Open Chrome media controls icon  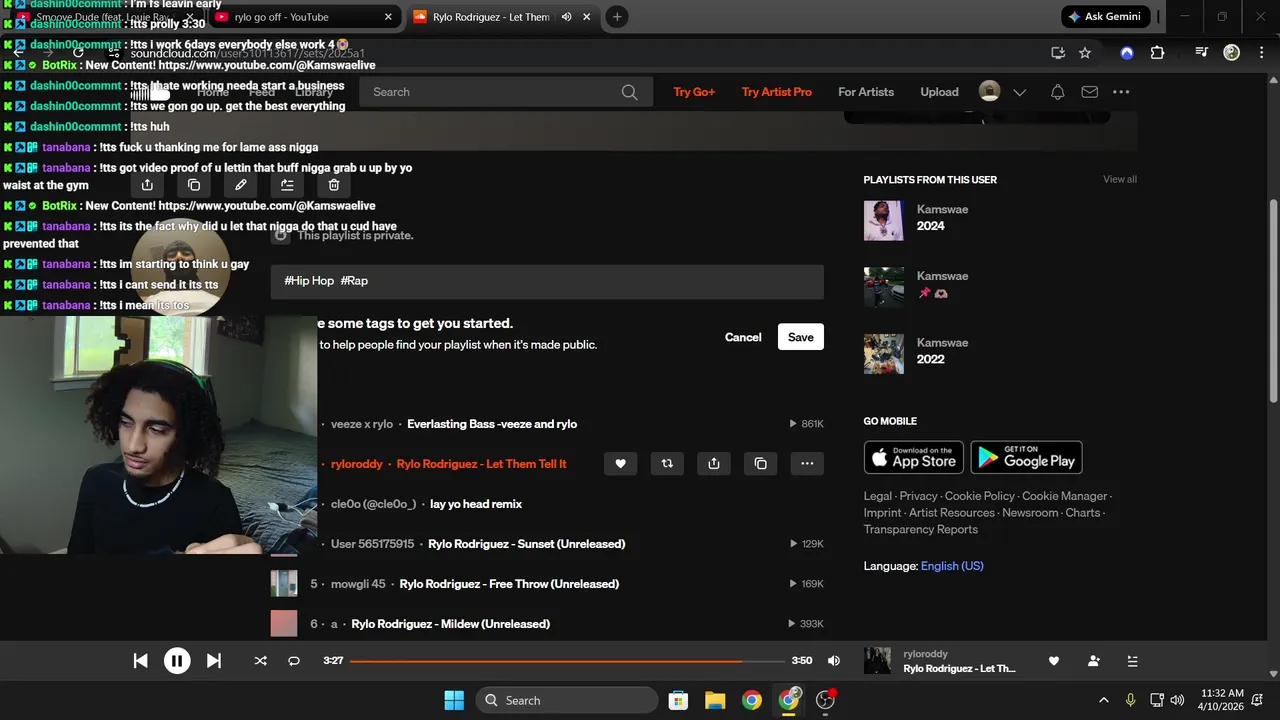coord(1201,53)
